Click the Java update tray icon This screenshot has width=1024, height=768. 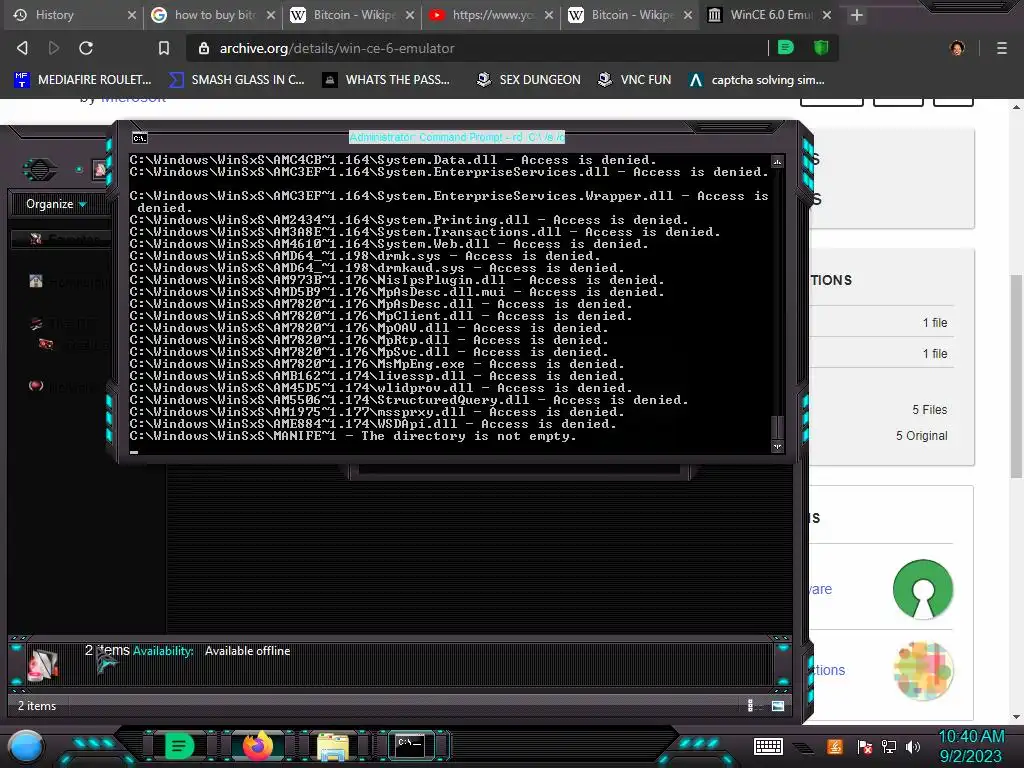pos(835,746)
